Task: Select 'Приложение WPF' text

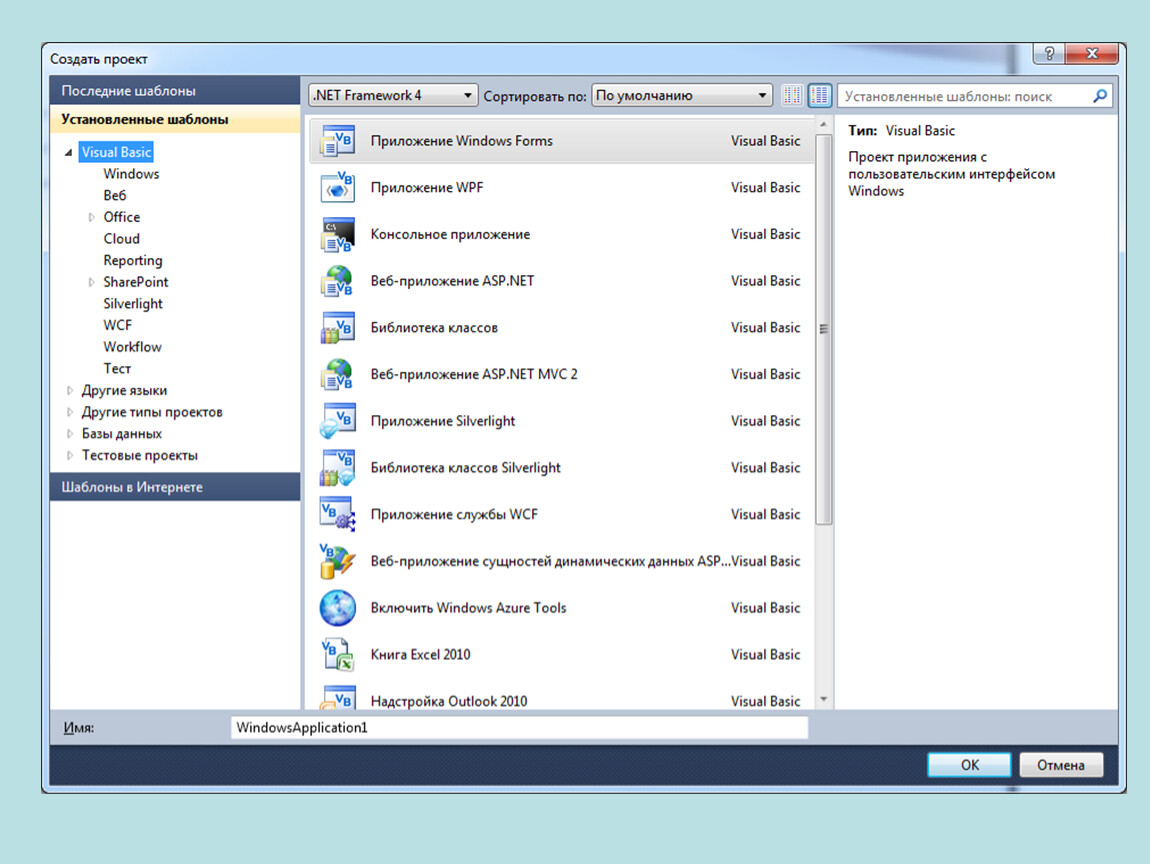Action: (x=427, y=188)
